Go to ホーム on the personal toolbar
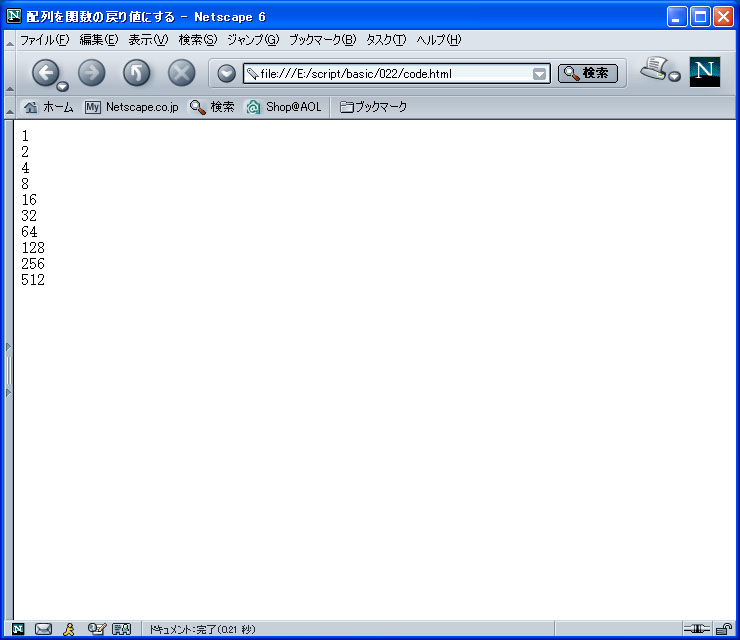 (x=49, y=107)
